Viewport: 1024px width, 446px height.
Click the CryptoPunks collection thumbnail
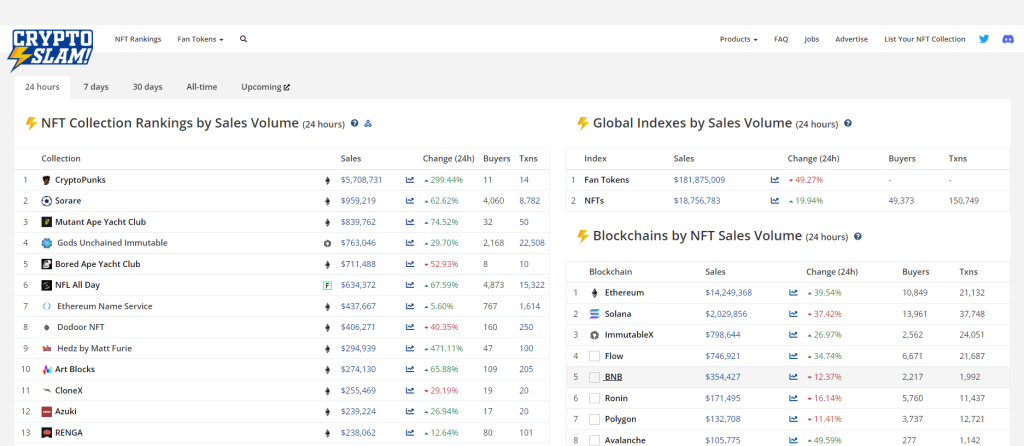(x=46, y=180)
